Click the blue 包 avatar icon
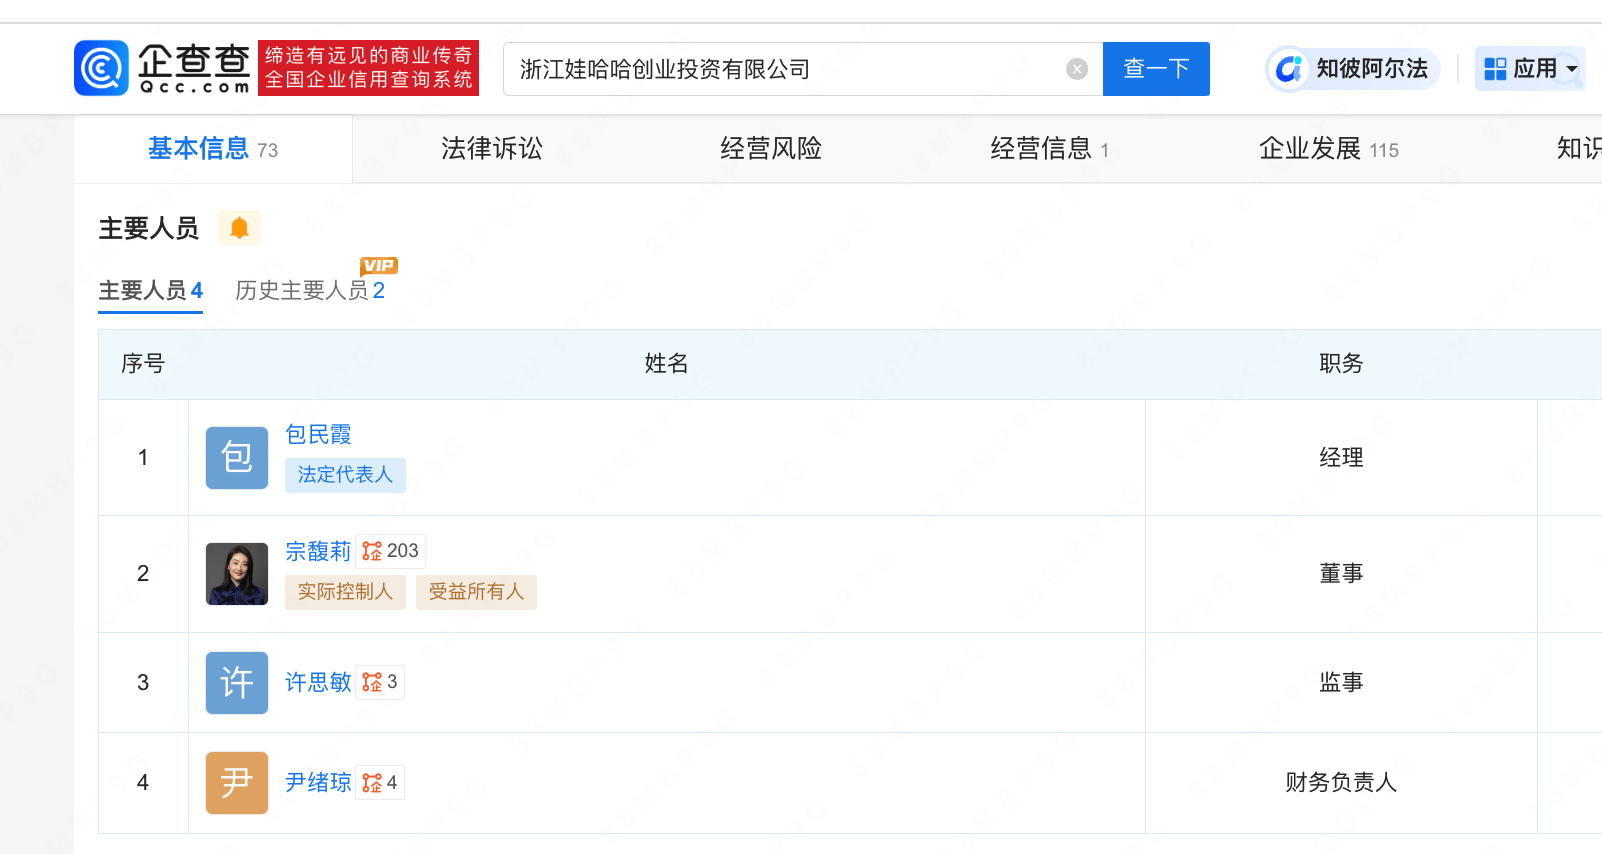Viewport: 1602px width, 854px height. coord(237,458)
